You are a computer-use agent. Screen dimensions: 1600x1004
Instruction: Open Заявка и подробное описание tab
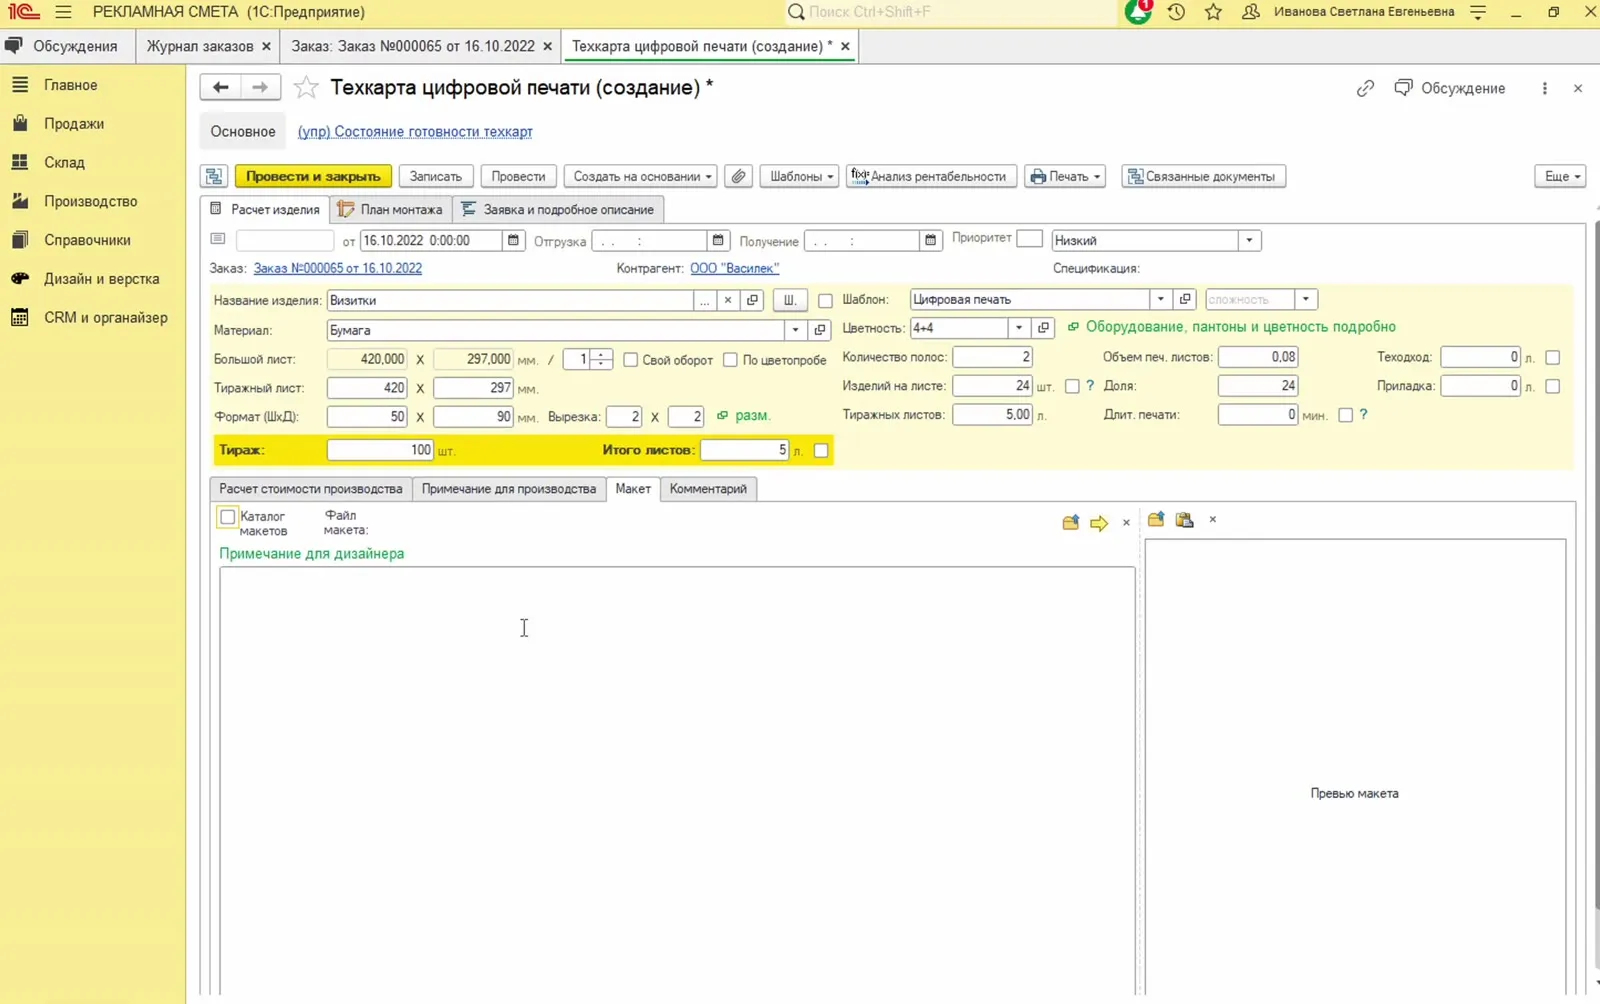558,209
